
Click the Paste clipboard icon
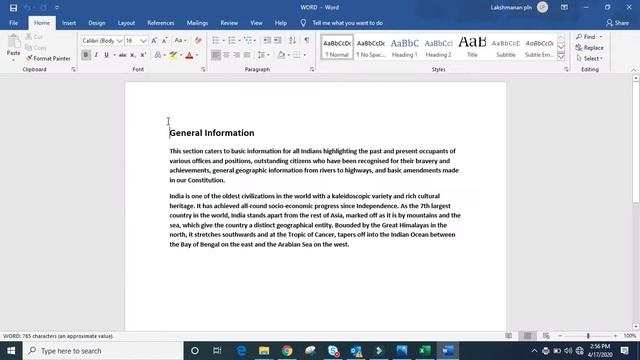[13, 42]
